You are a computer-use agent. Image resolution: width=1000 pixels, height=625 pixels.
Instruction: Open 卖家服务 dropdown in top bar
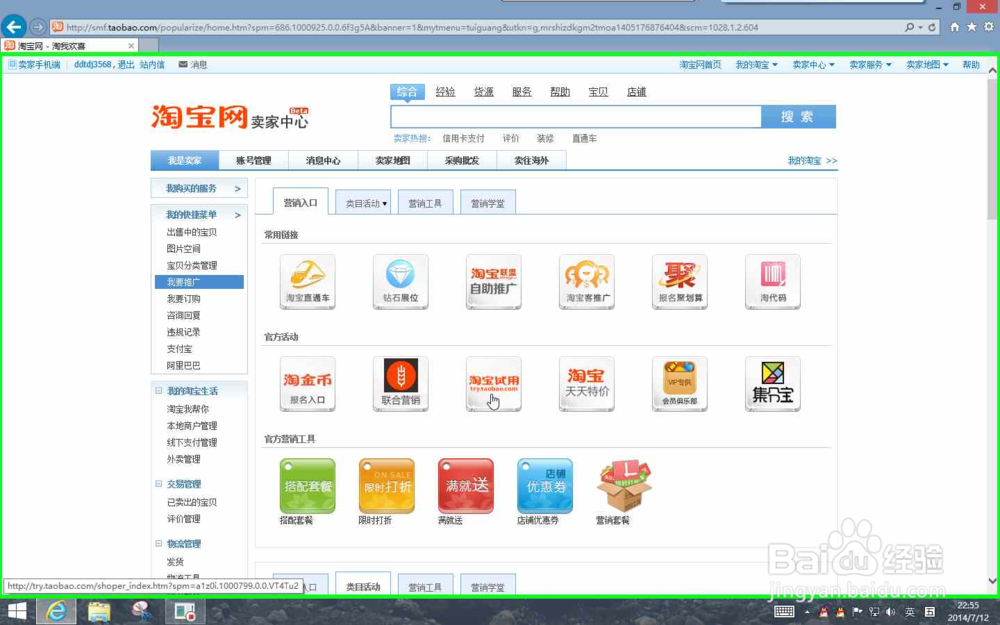[870, 64]
